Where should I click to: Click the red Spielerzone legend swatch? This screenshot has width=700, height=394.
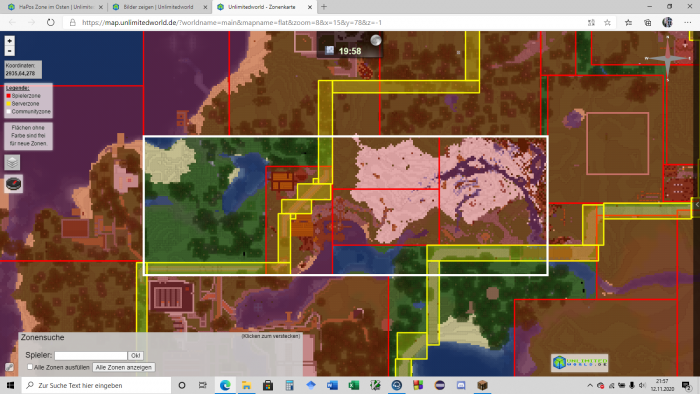pos(8,96)
